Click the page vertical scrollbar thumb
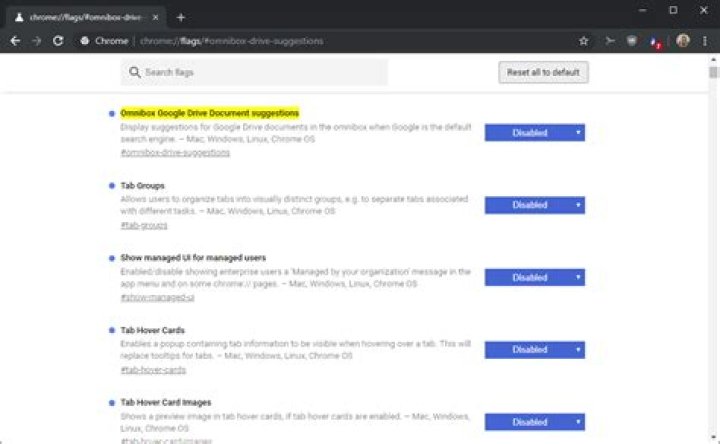 tap(713, 72)
